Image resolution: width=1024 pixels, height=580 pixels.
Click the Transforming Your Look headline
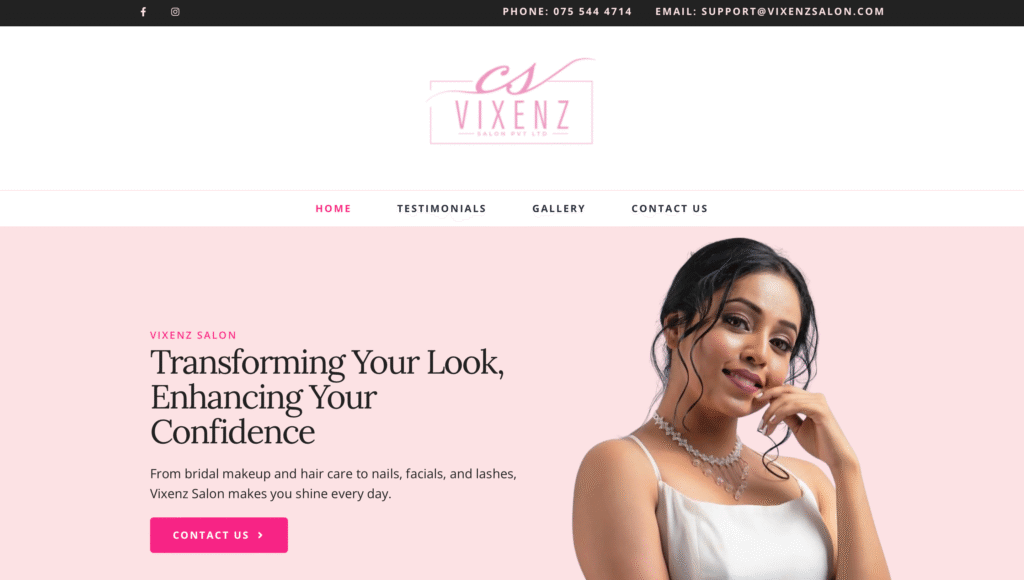click(x=327, y=396)
